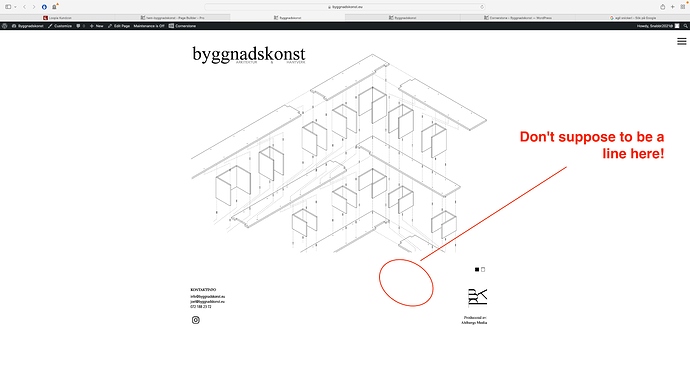This screenshot has height=388, width=690.
Task: Toggle Maintenance is Off setting
Action: pyautogui.click(x=149, y=26)
